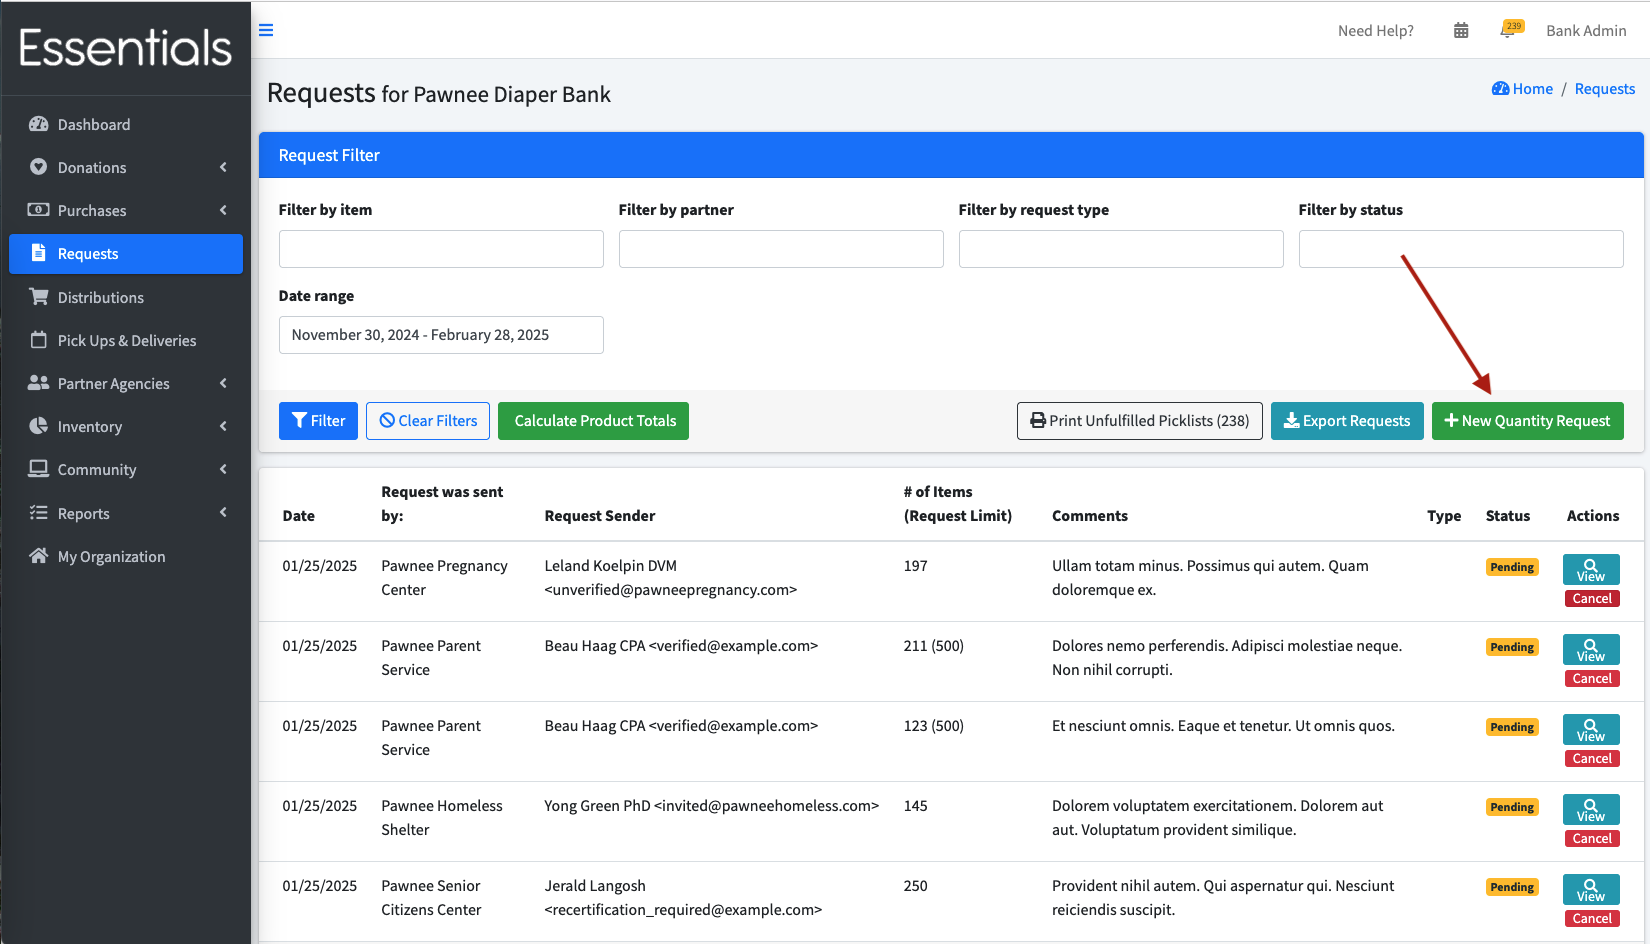Toggle the hamburger sidebar menu icon

point(266,30)
